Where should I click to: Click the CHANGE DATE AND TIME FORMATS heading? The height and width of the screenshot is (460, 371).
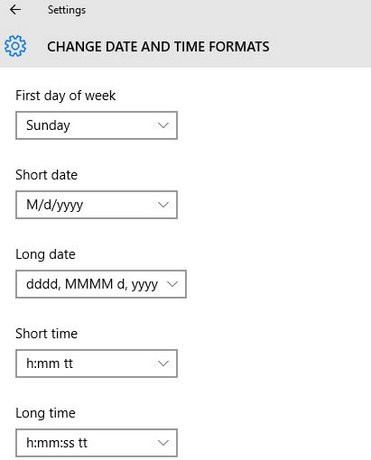[158, 46]
